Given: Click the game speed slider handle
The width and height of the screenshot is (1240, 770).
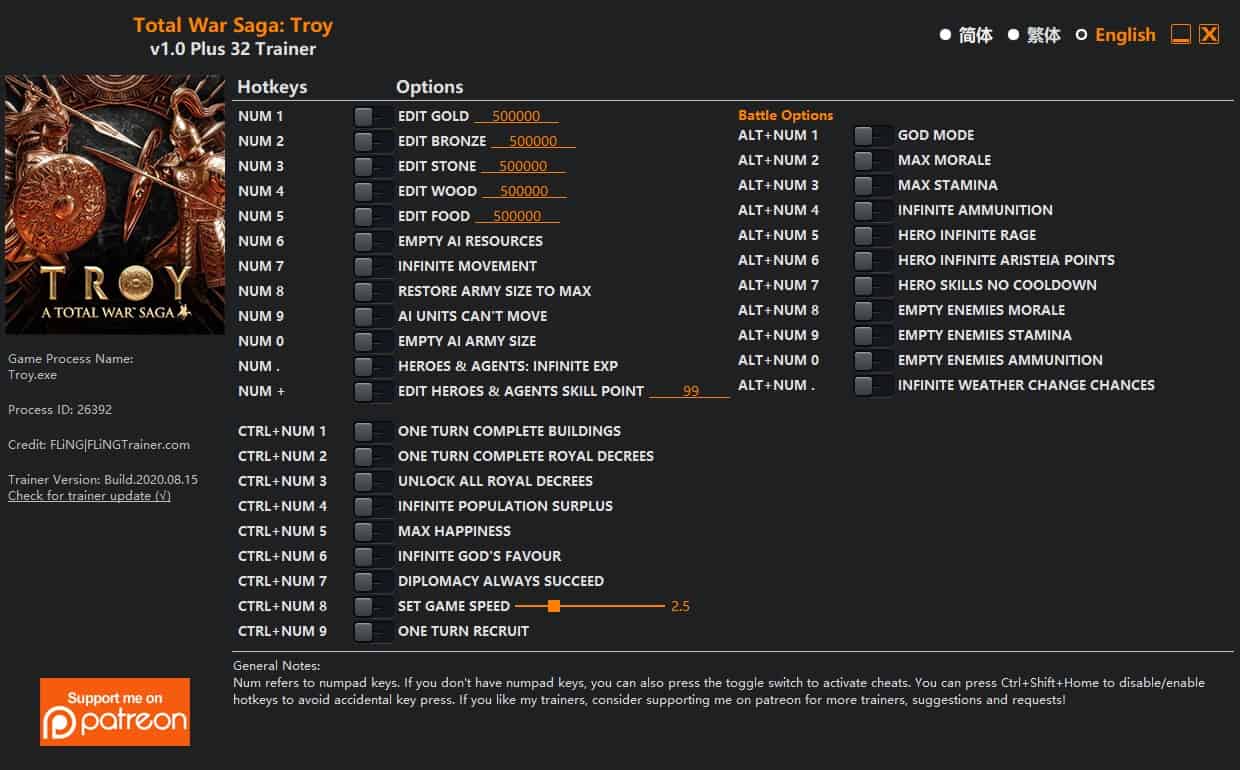Looking at the screenshot, I should [553, 606].
